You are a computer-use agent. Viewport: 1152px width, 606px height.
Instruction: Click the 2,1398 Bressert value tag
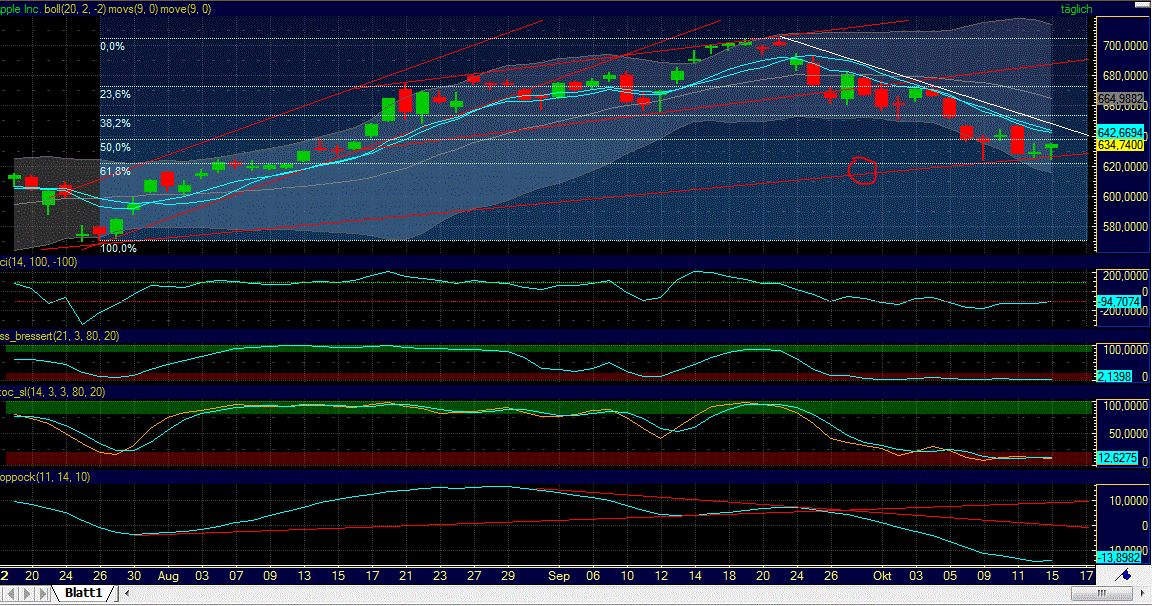point(1115,376)
